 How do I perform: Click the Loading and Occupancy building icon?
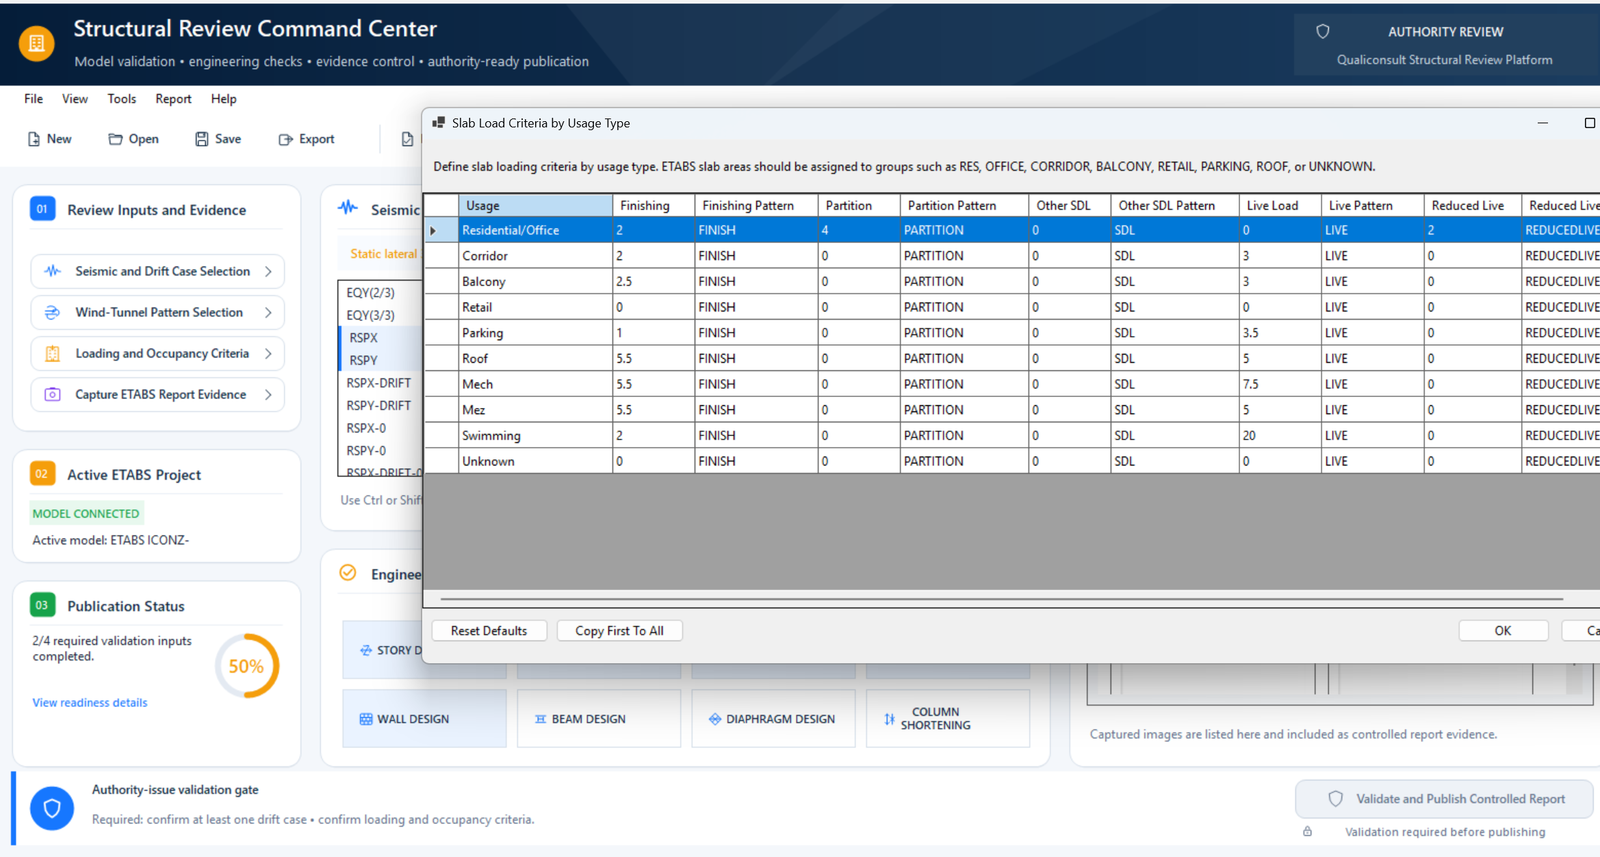point(53,353)
